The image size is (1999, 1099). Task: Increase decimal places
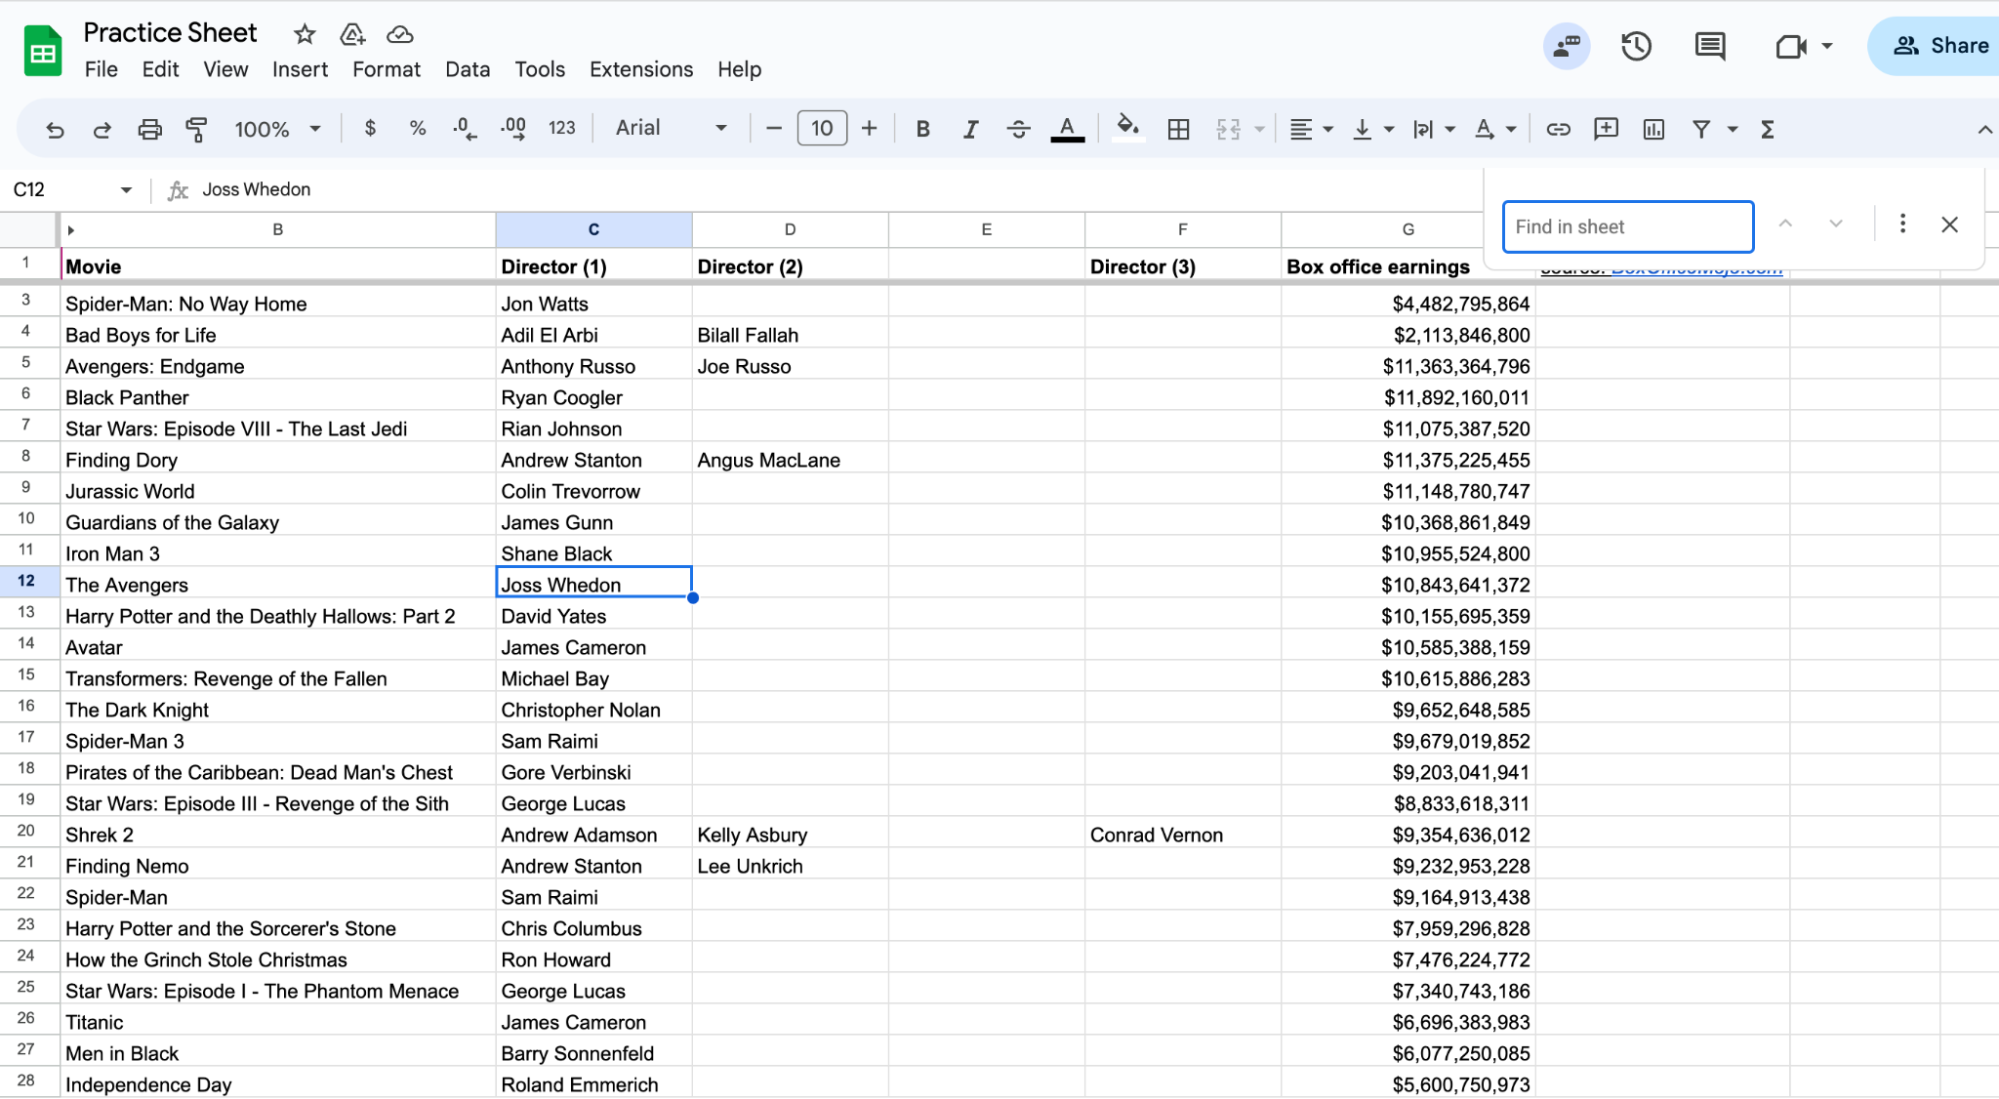(513, 128)
